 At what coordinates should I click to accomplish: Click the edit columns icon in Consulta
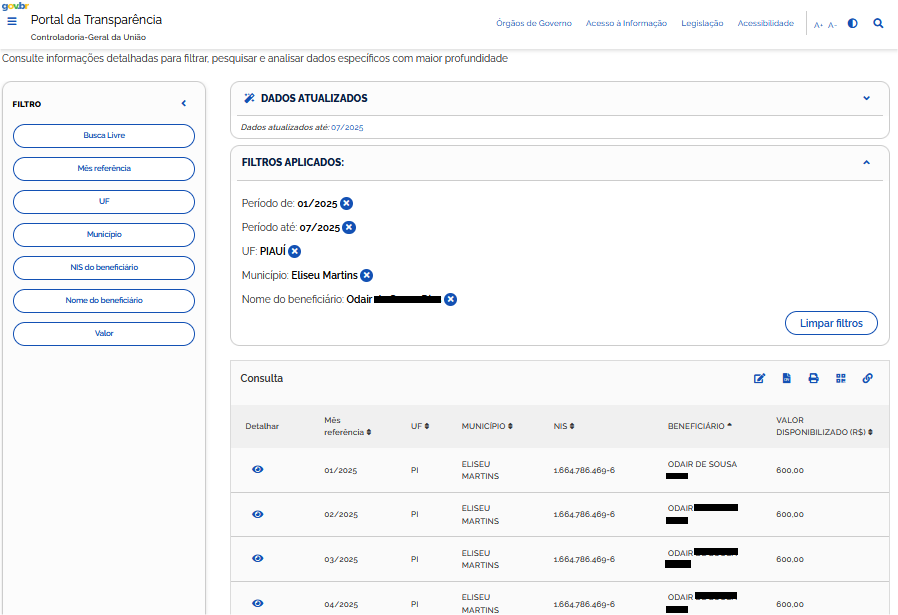pyautogui.click(x=759, y=379)
